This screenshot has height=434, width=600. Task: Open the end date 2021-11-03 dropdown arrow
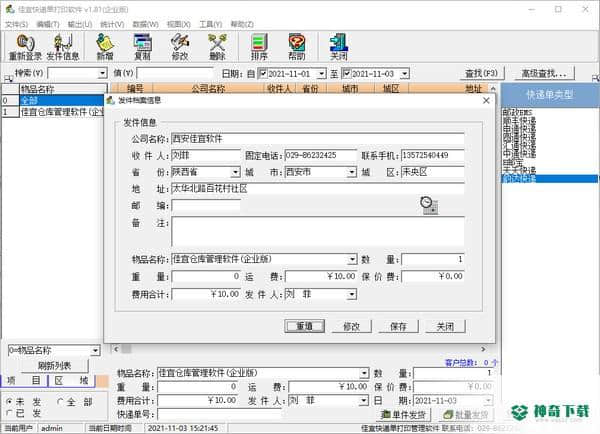(405, 73)
